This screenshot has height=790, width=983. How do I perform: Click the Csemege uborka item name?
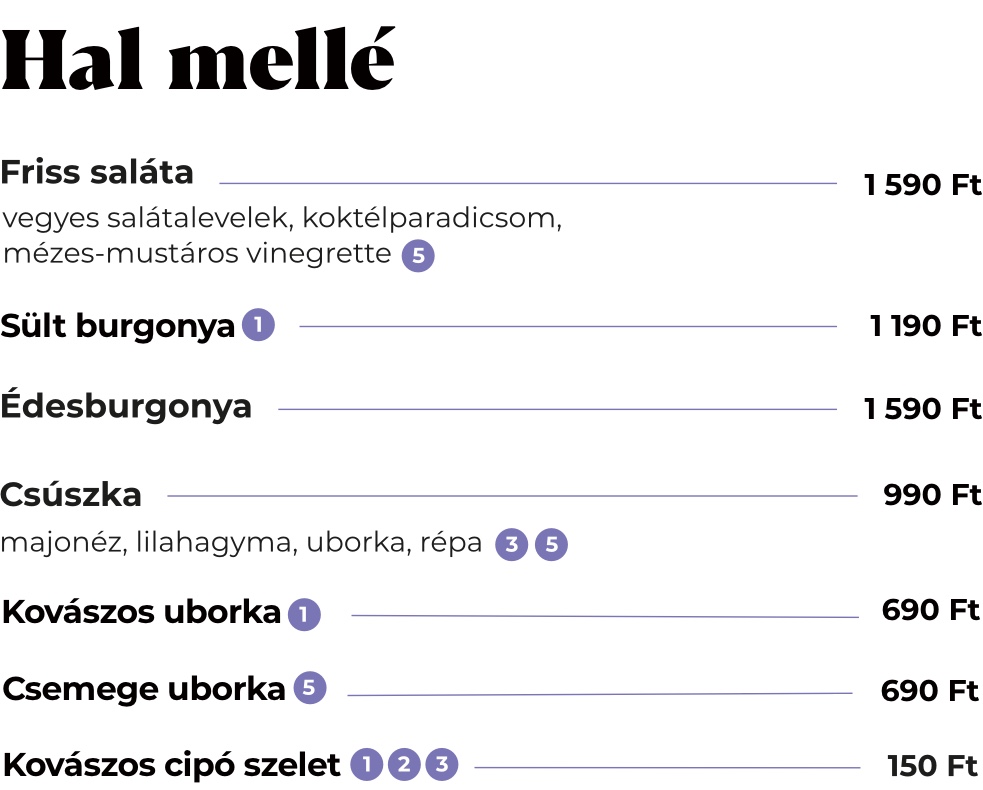point(144,689)
